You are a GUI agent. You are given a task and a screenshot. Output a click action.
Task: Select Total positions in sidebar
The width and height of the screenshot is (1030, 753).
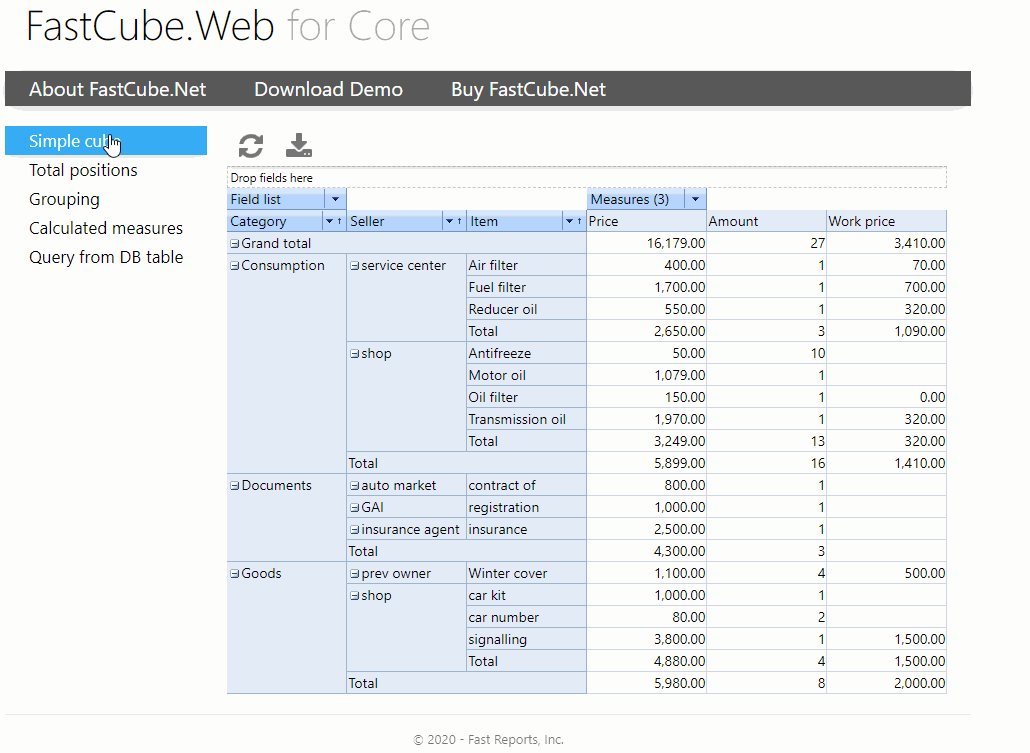[x=83, y=170]
